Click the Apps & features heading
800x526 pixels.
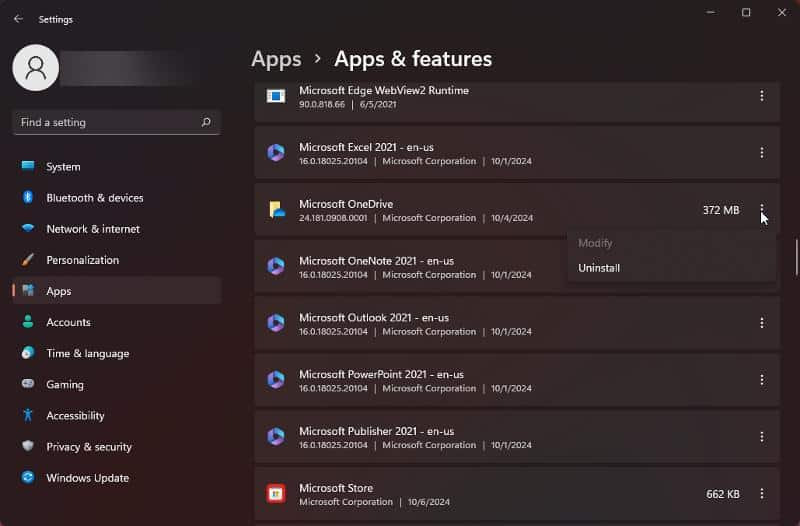(x=413, y=59)
